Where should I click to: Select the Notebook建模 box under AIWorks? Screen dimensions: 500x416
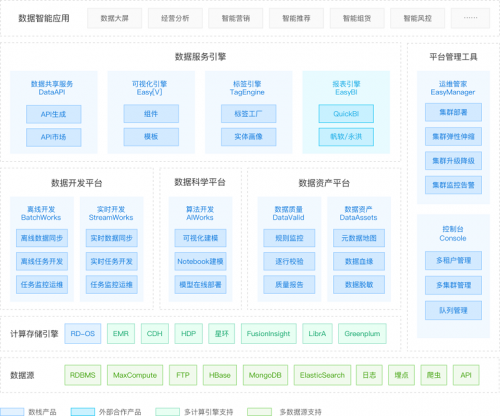point(200,261)
